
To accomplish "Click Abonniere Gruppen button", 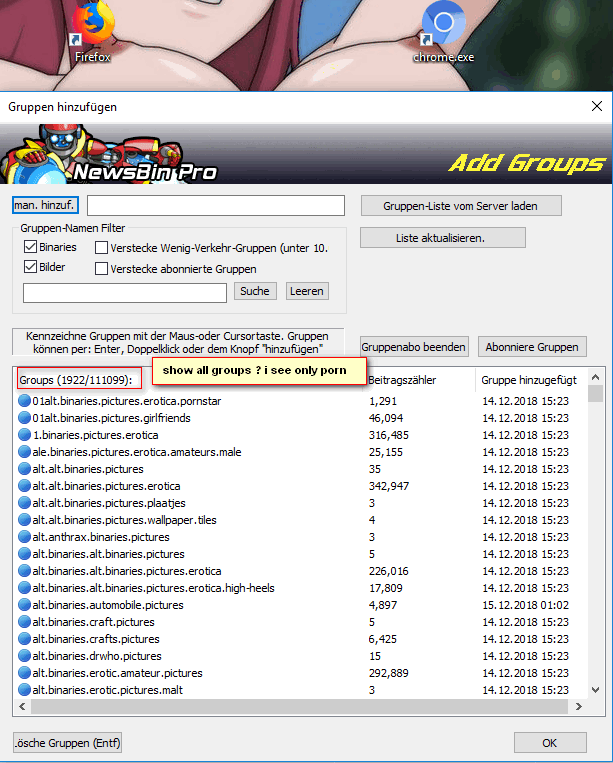I will pos(532,347).
